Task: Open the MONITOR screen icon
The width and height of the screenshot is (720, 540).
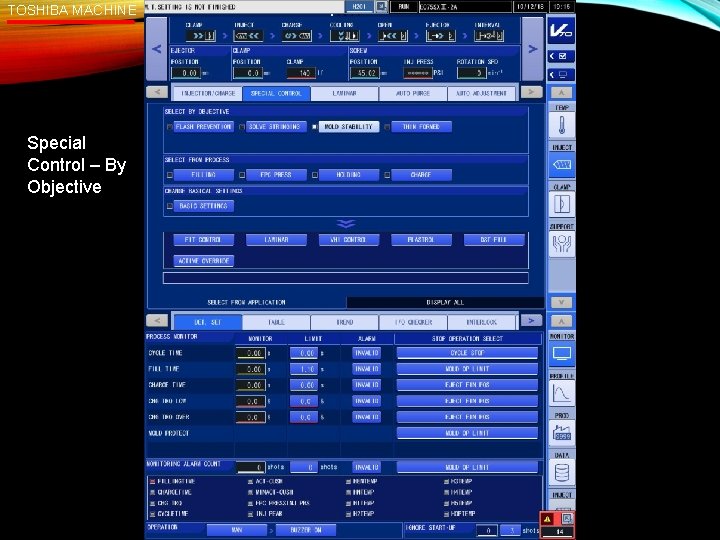Action: tap(561, 354)
